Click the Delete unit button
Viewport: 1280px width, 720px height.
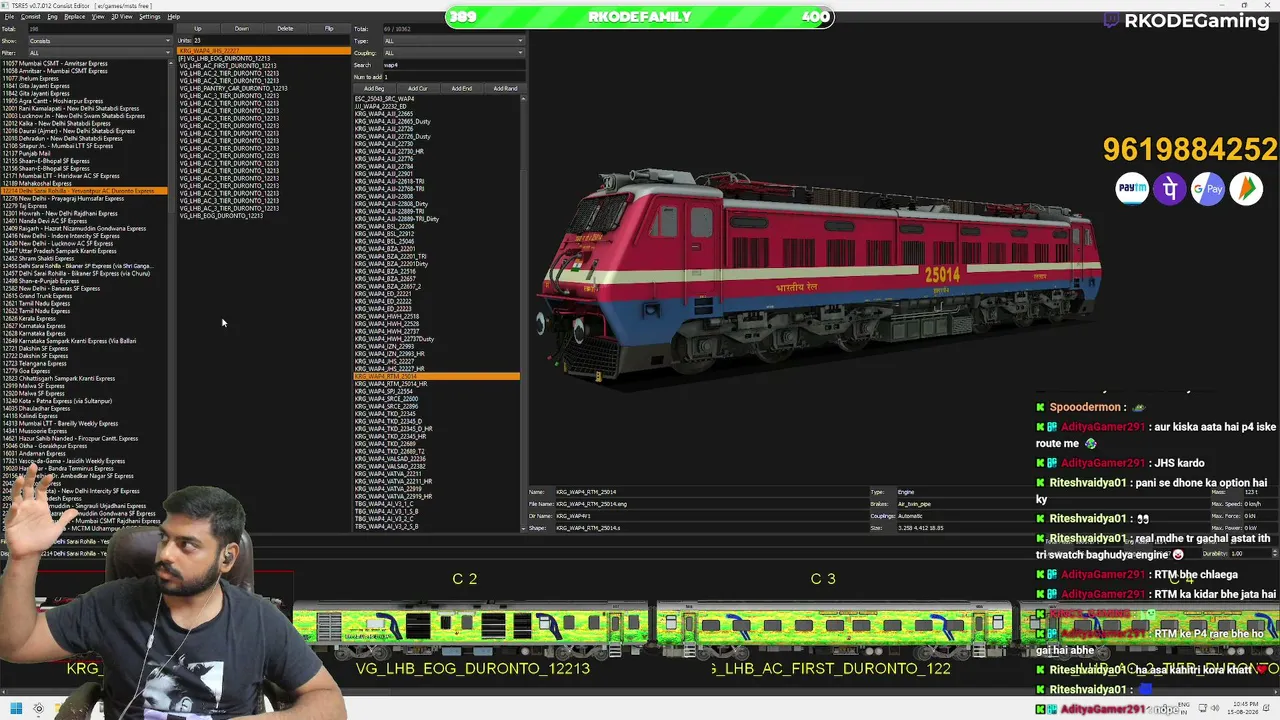tap(285, 29)
